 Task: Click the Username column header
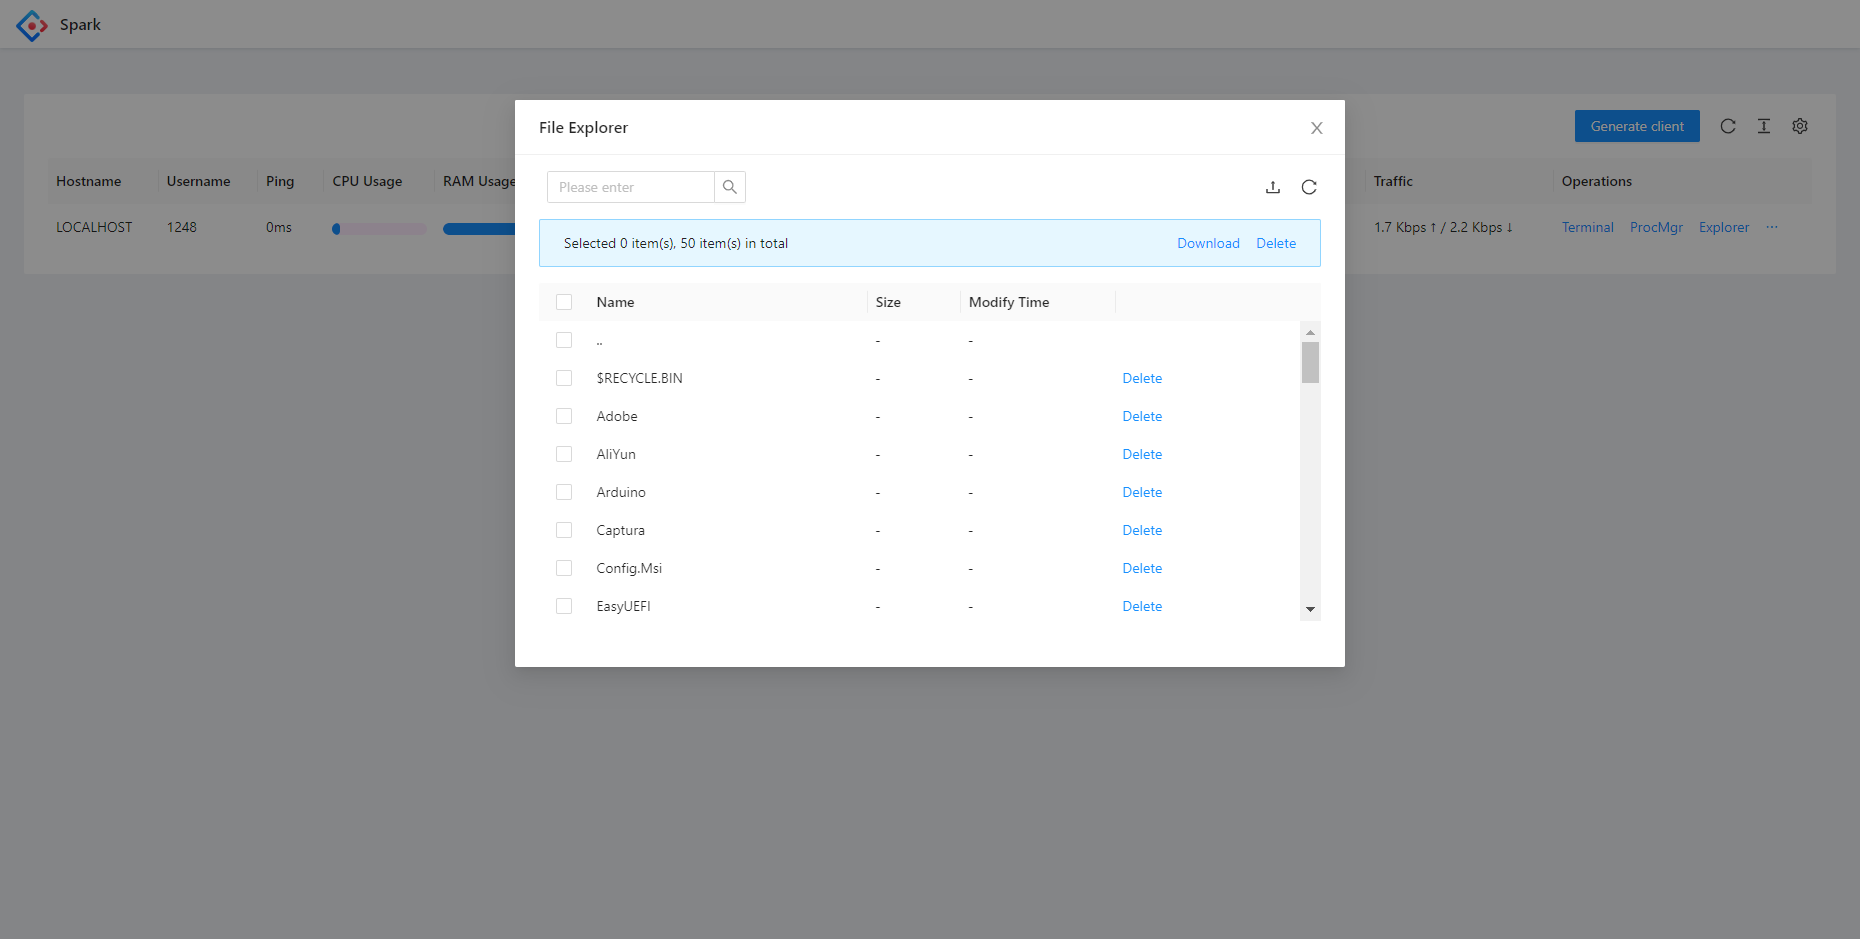(198, 181)
